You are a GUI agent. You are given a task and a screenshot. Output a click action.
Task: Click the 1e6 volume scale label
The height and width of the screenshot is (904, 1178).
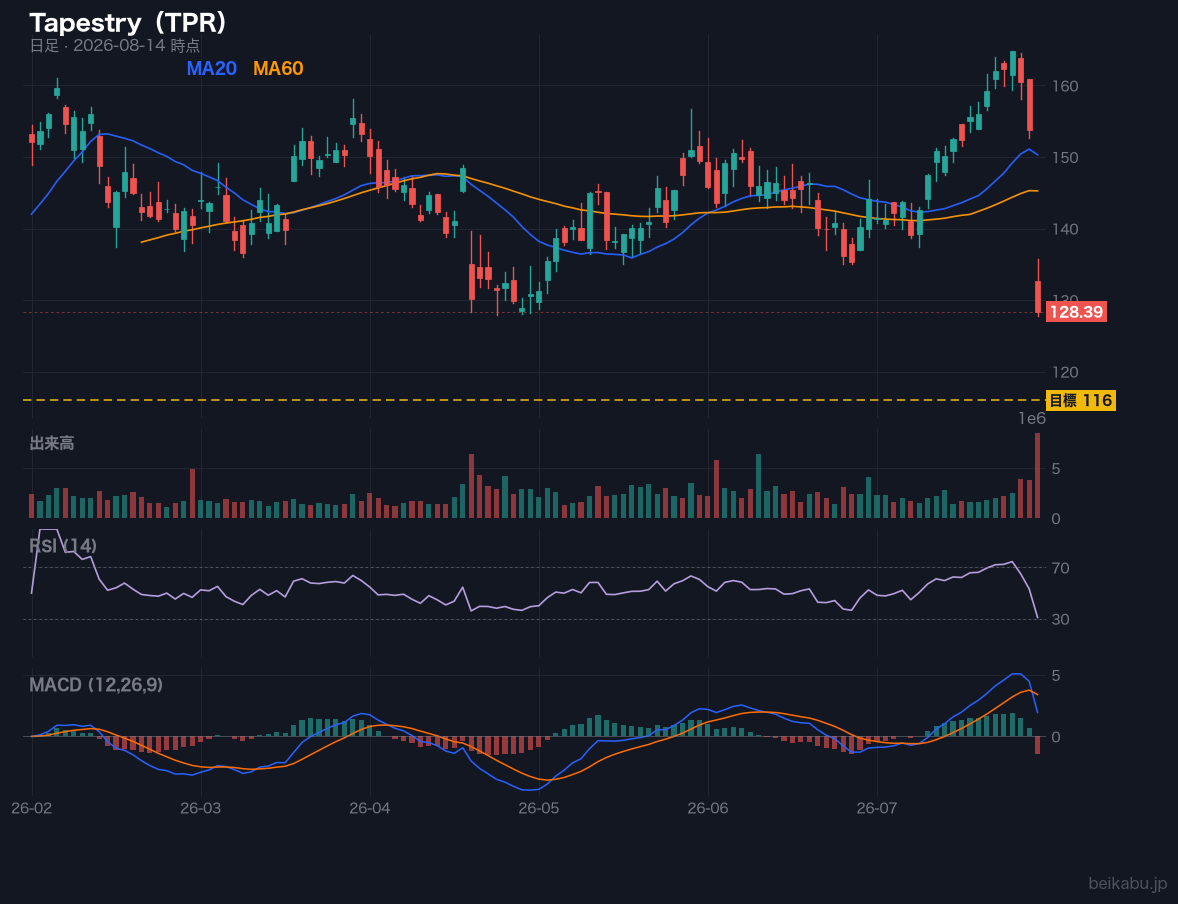pos(1032,419)
